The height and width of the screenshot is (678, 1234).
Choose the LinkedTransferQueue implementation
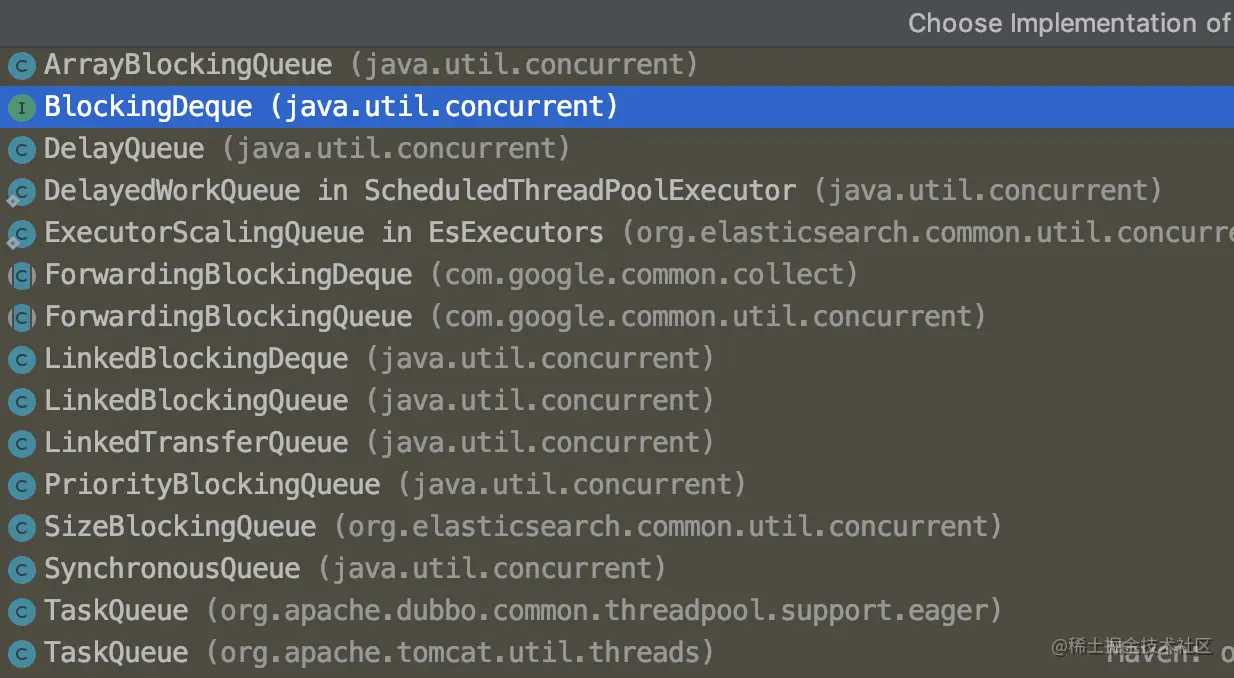pyautogui.click(x=196, y=444)
